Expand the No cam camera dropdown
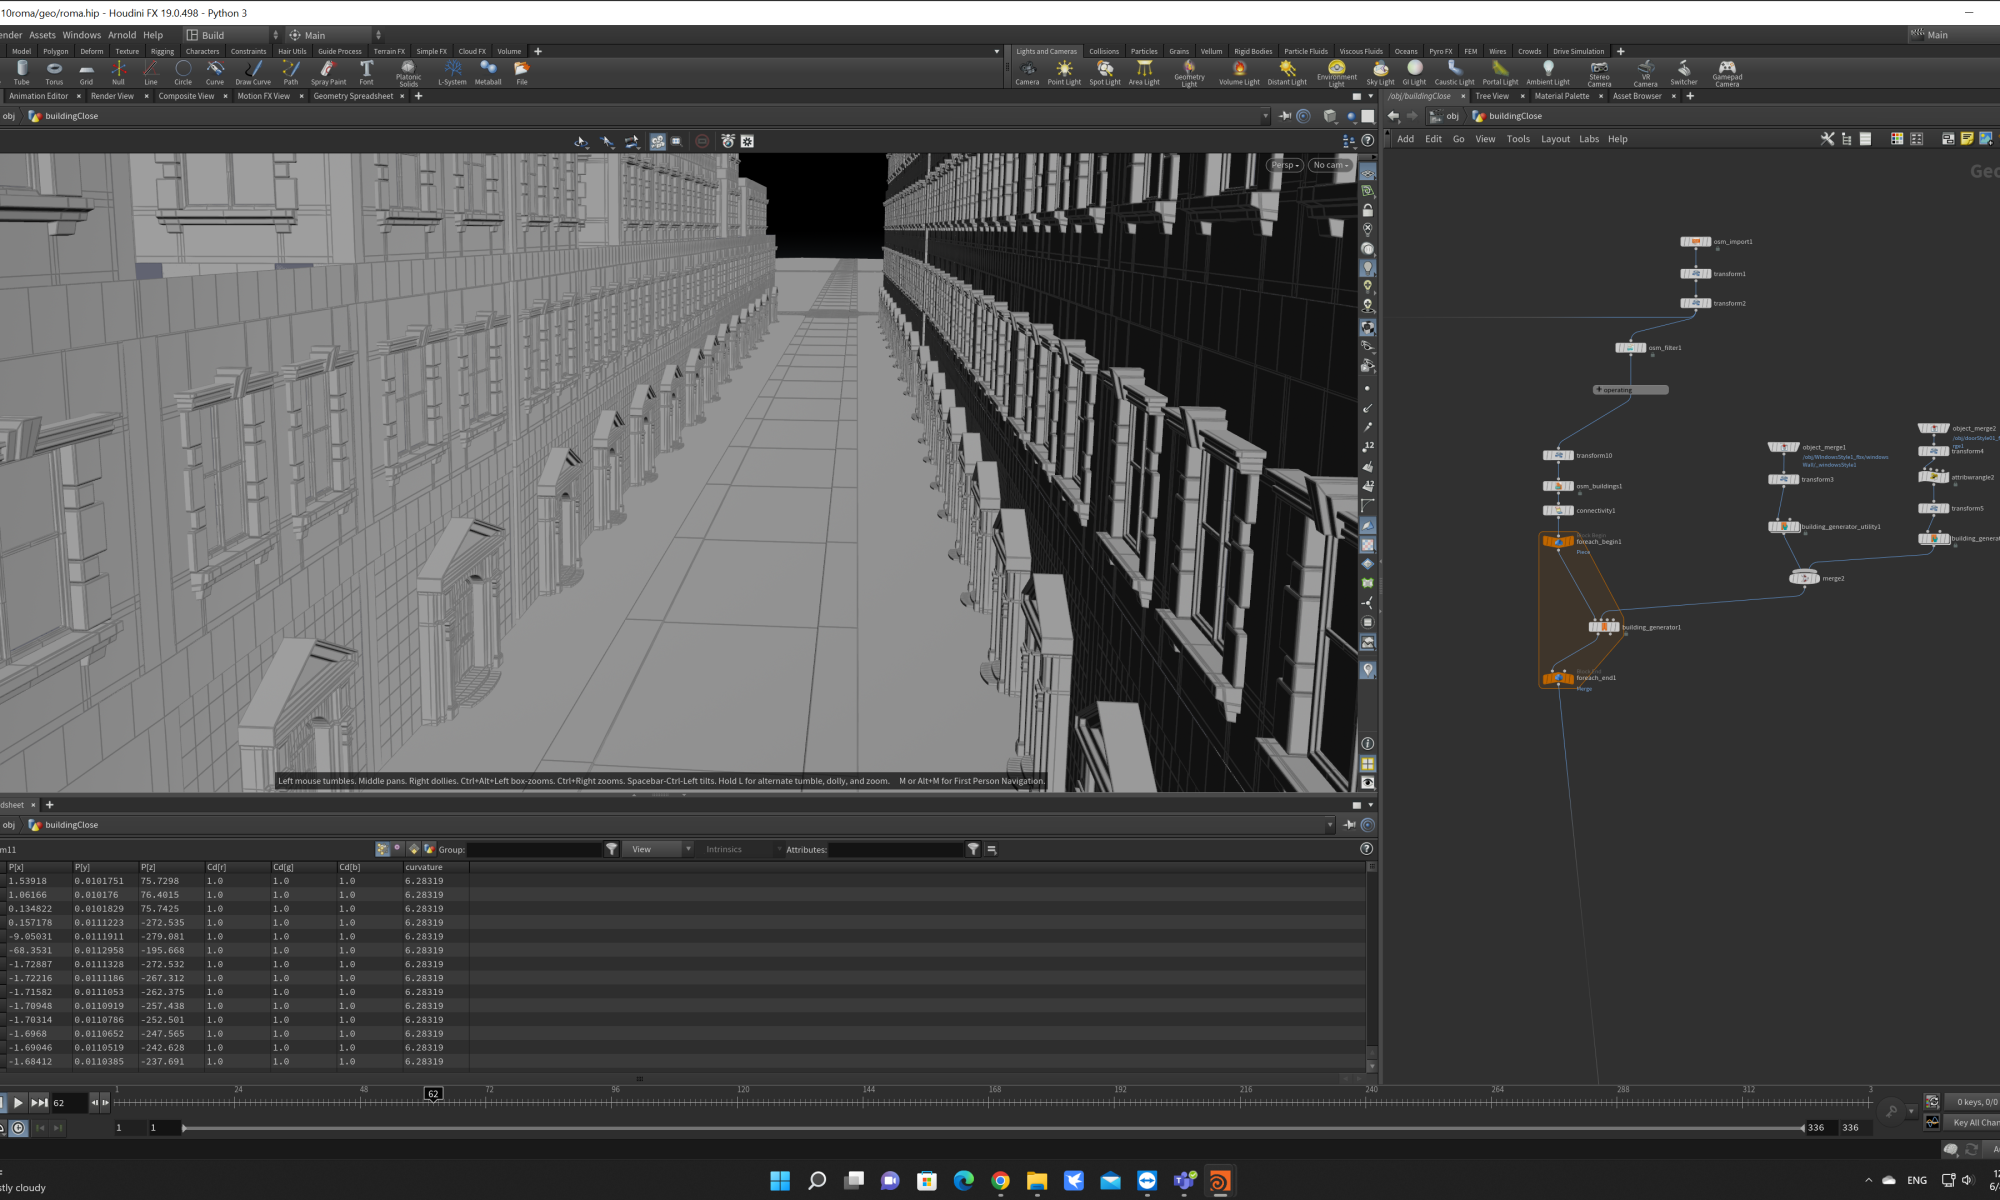Screen dimensions: 2000x1200 [x=1331, y=165]
